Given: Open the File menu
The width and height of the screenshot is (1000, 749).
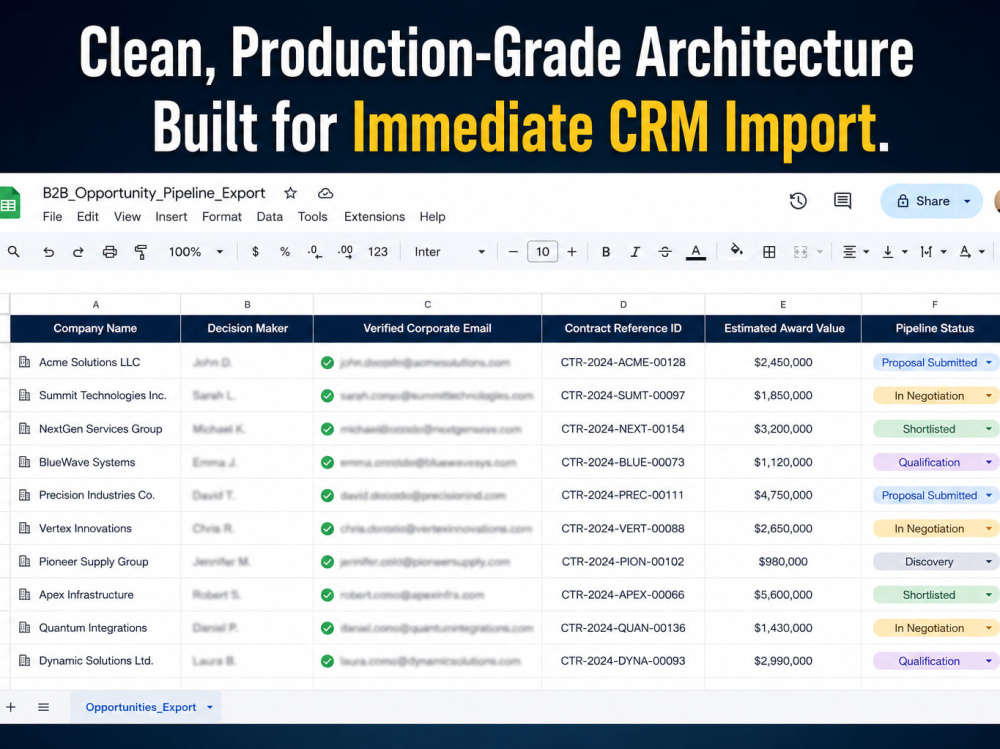Looking at the screenshot, I should click(x=52, y=217).
